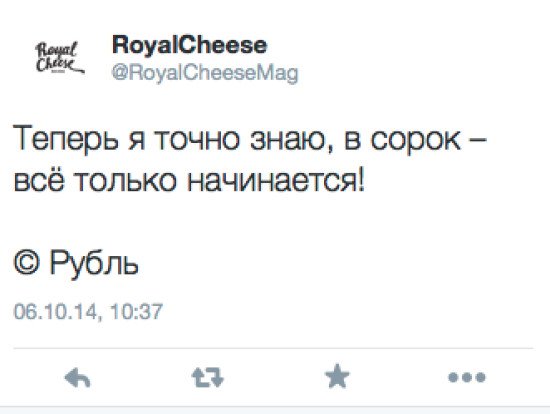Click the word 'сорок' in the tweet

pyautogui.click(x=416, y=141)
